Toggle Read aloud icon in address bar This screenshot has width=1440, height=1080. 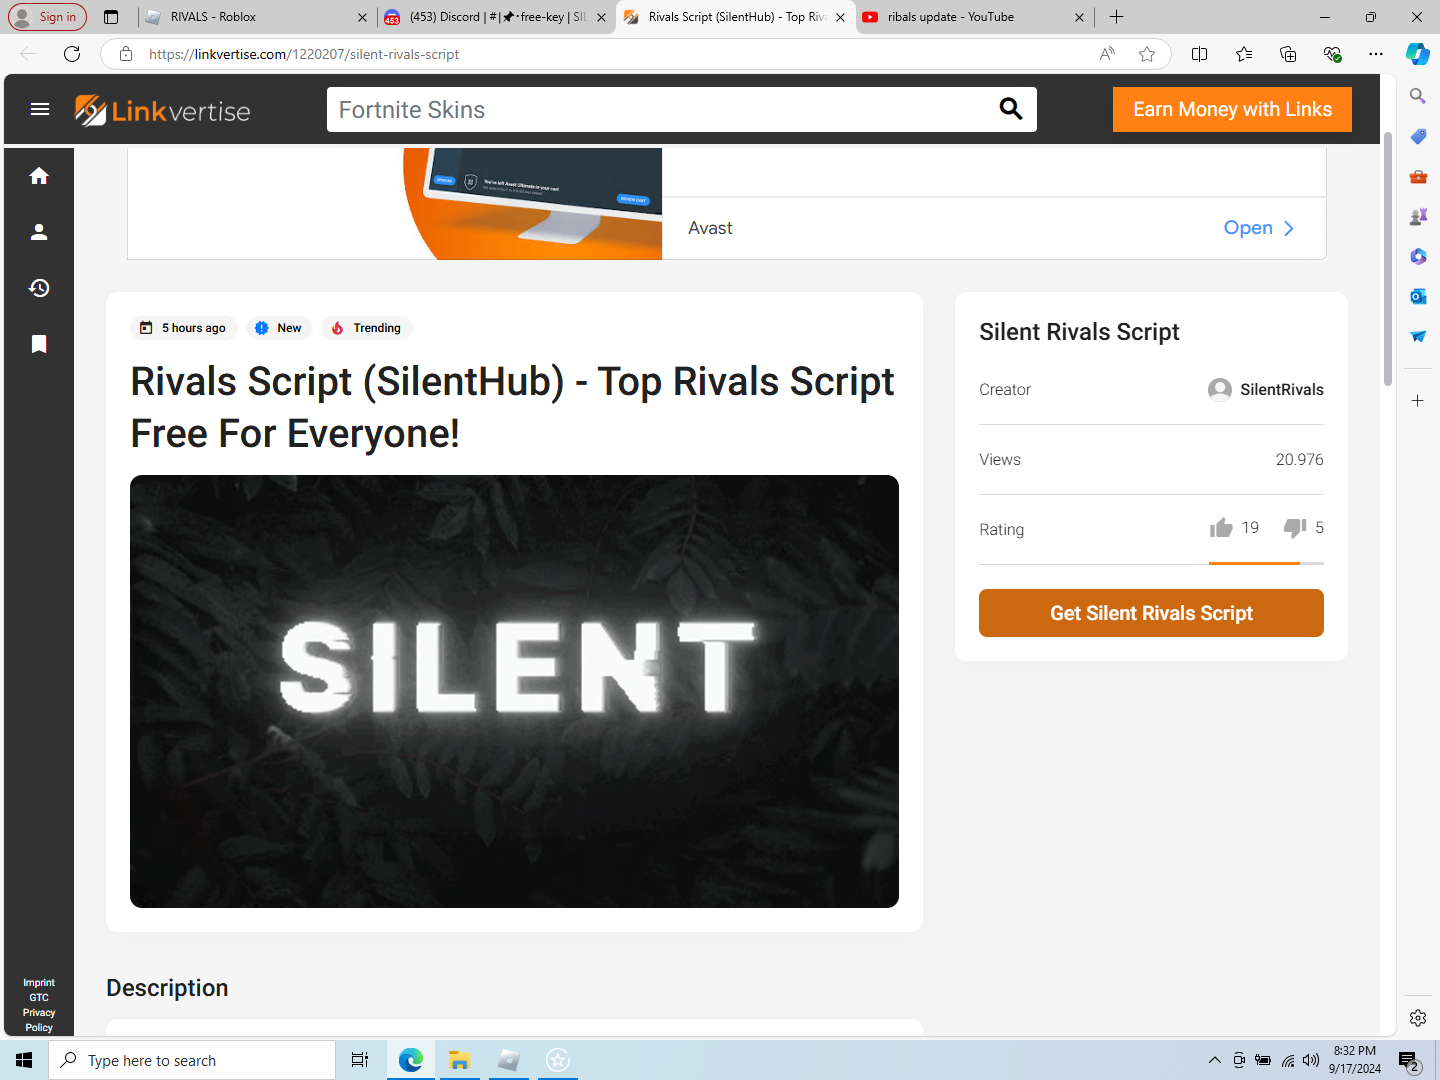coord(1107,54)
